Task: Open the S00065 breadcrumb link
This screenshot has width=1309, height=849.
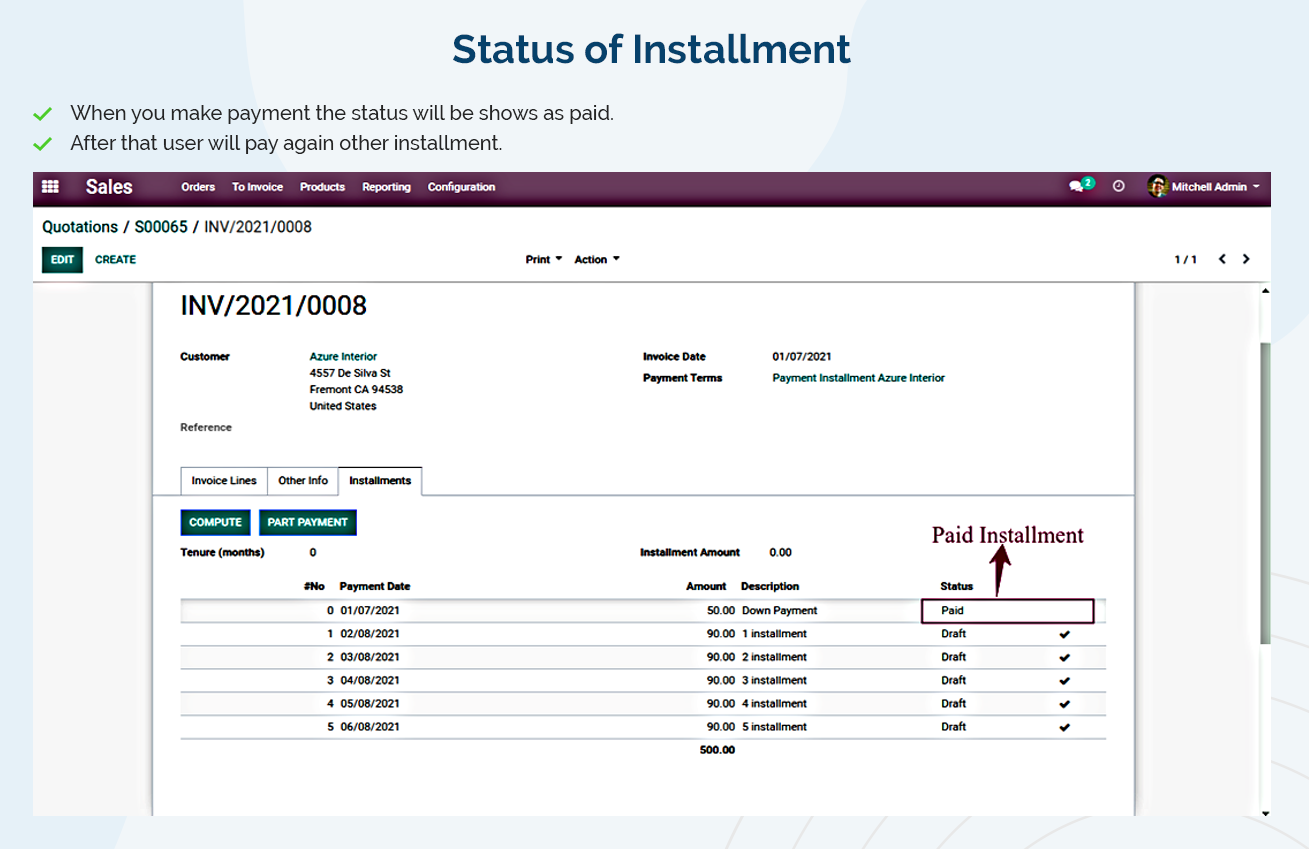Action: pyautogui.click(x=161, y=227)
